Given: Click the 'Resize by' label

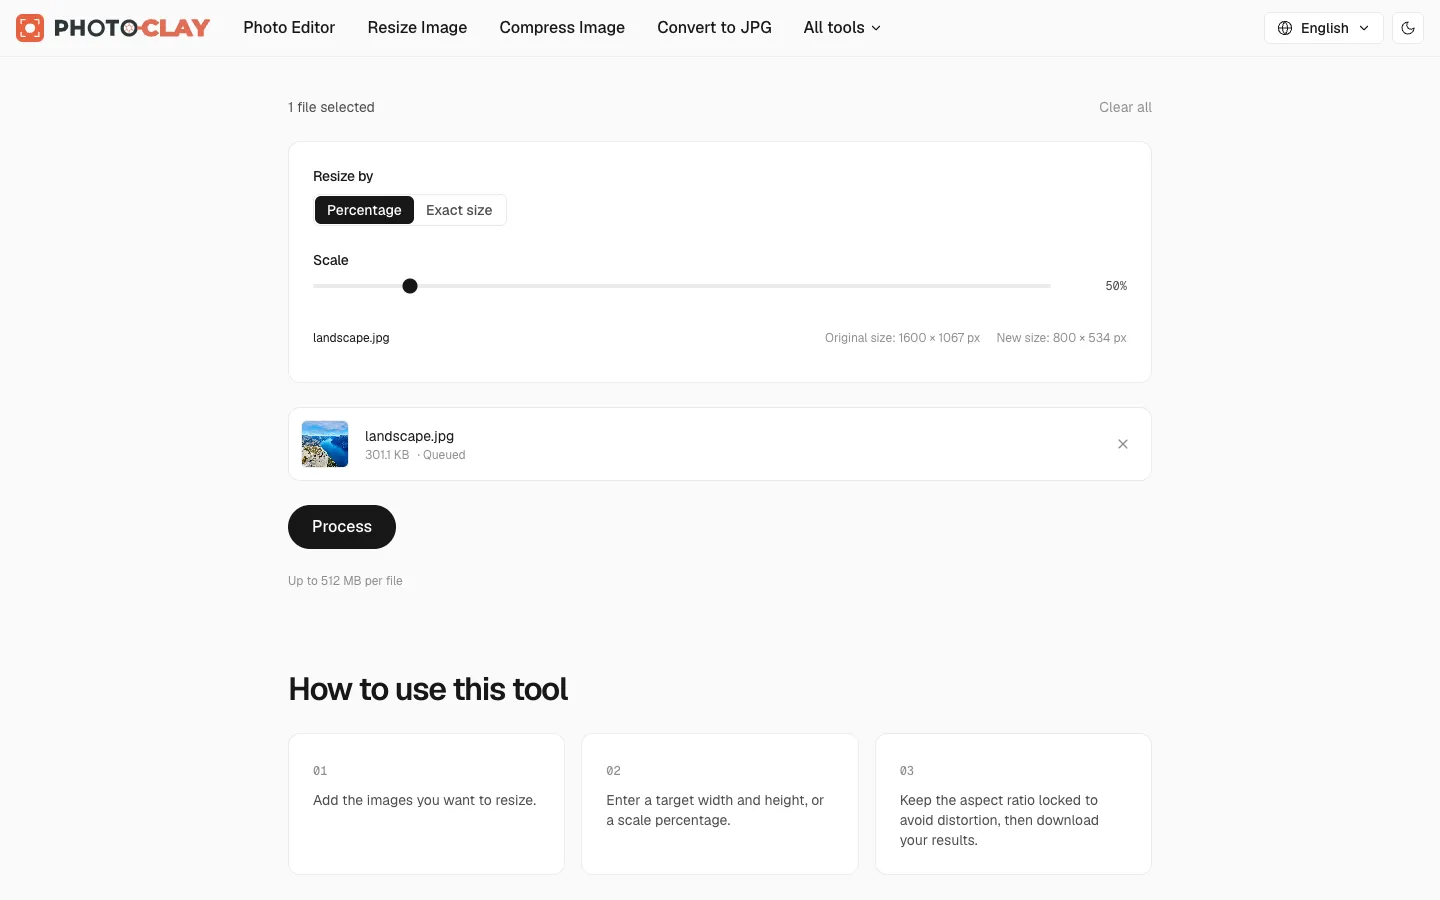Looking at the screenshot, I should pos(343,176).
